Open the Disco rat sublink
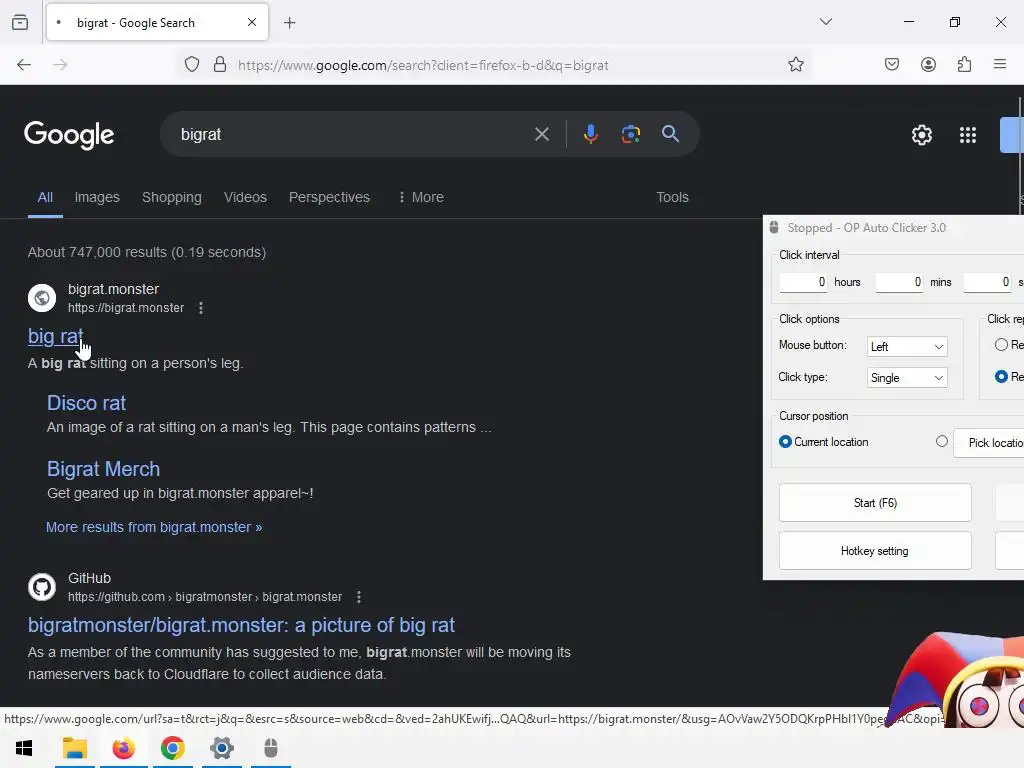Image resolution: width=1024 pixels, height=768 pixels. click(86, 403)
